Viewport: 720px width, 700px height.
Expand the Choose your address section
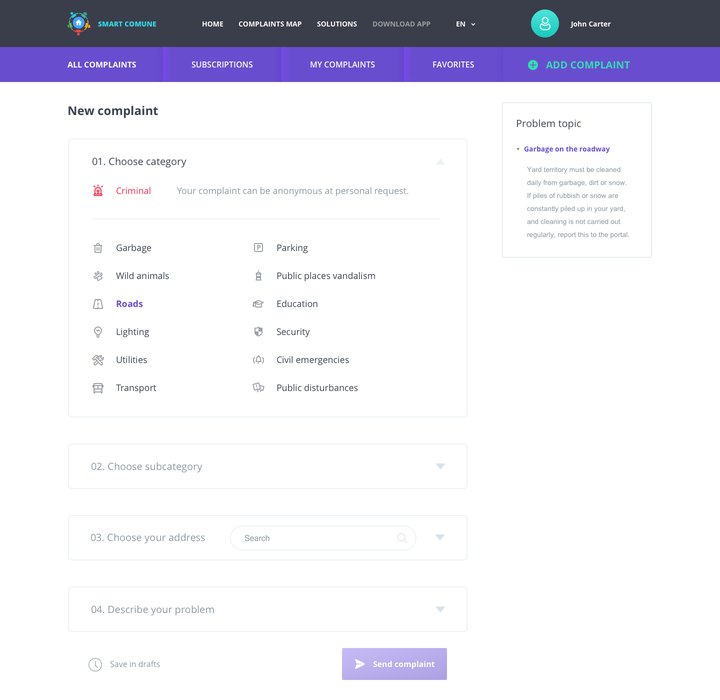(440, 537)
